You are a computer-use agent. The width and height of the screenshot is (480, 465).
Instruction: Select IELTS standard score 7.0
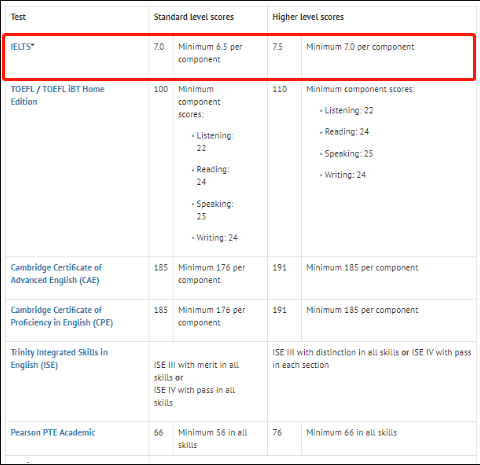[x=159, y=47]
